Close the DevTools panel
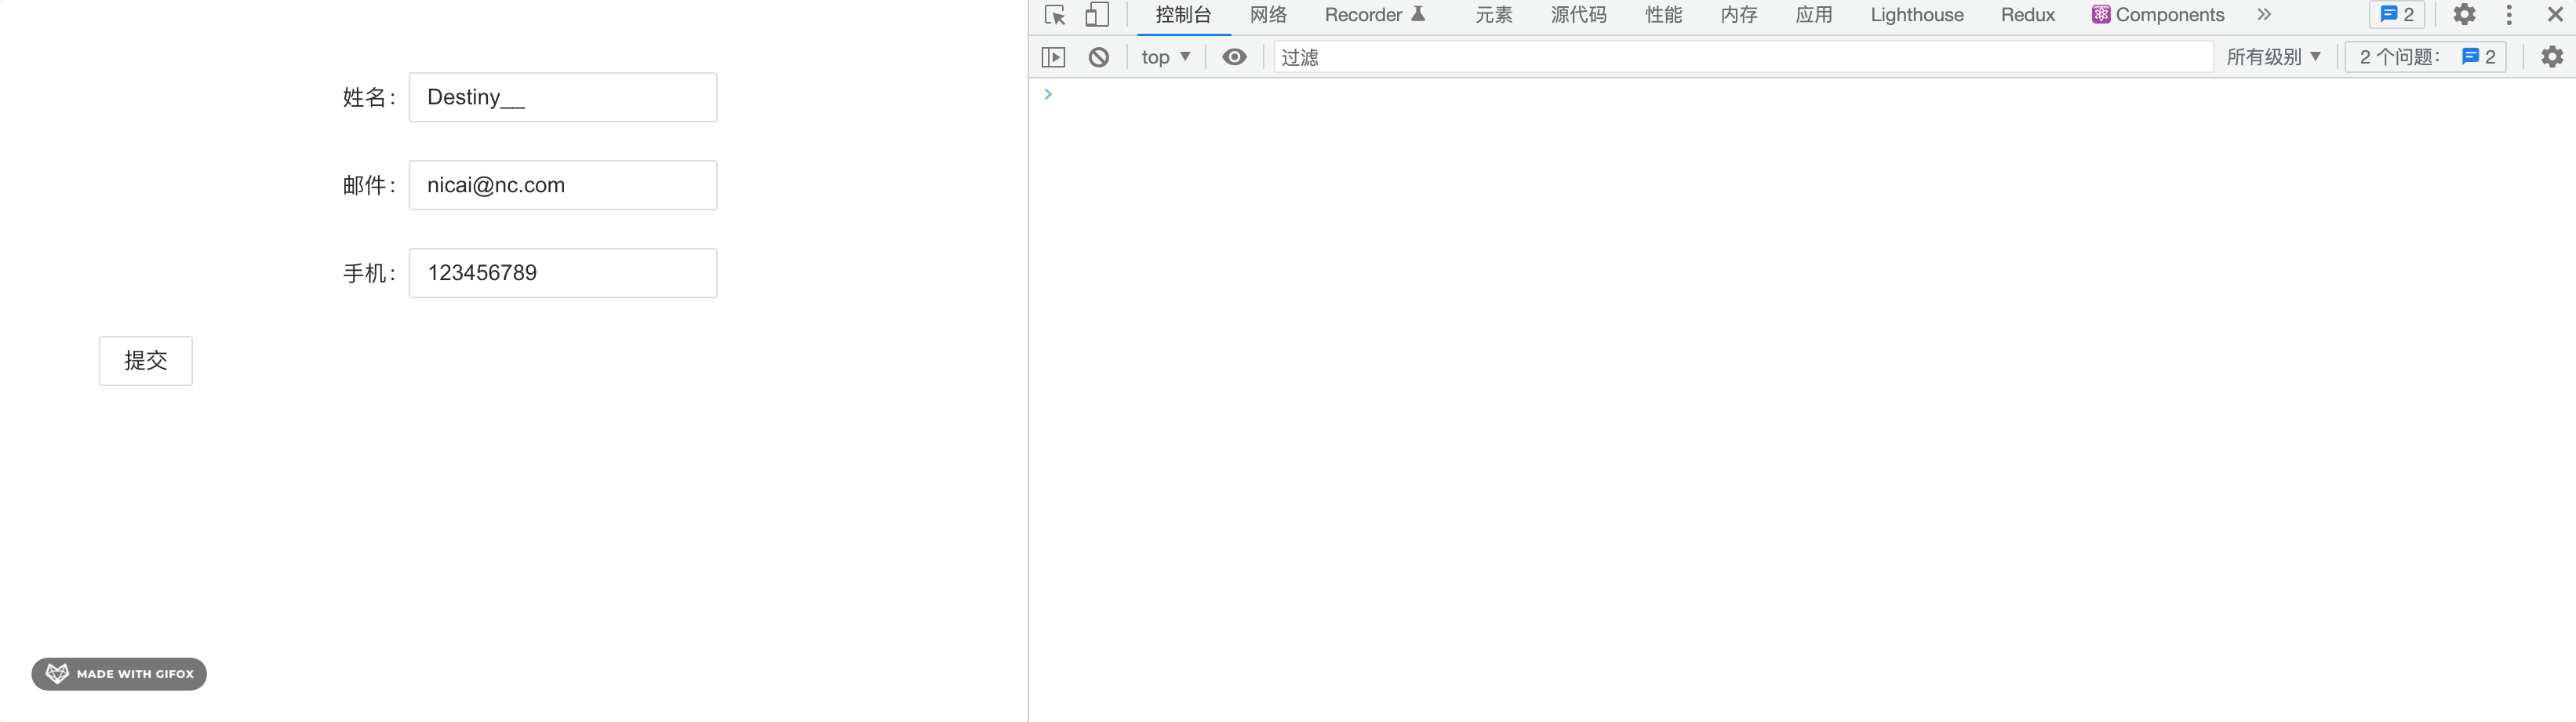 click(x=2556, y=15)
